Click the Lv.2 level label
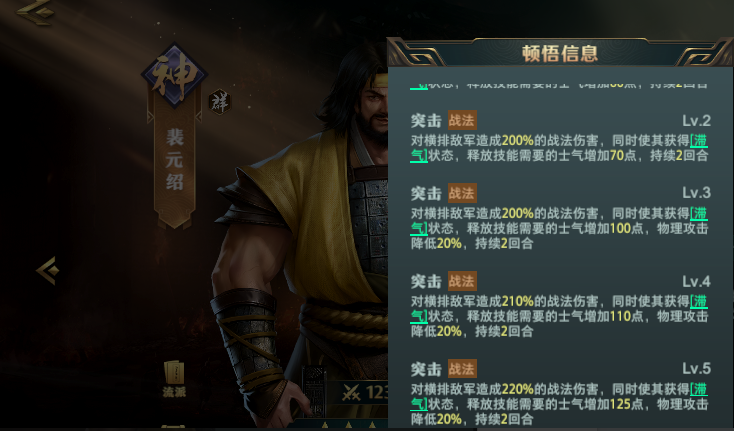Screen dimensions: 734x431 coord(696,121)
